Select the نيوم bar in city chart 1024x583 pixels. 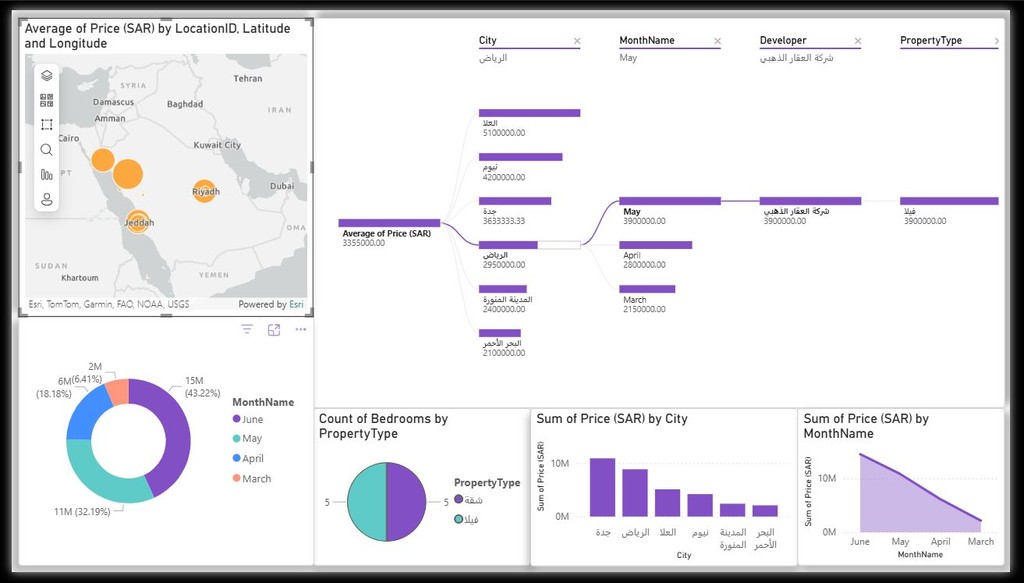[700, 505]
